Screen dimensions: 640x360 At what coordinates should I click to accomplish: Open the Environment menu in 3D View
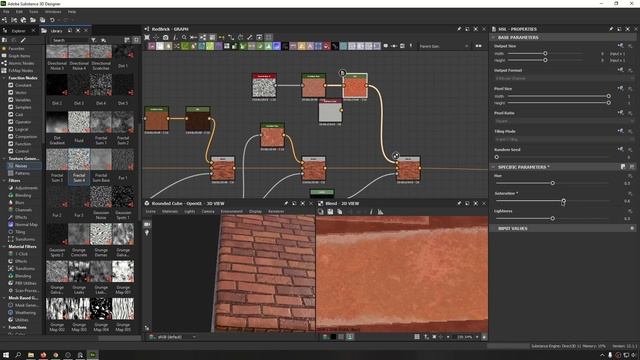tap(232, 211)
